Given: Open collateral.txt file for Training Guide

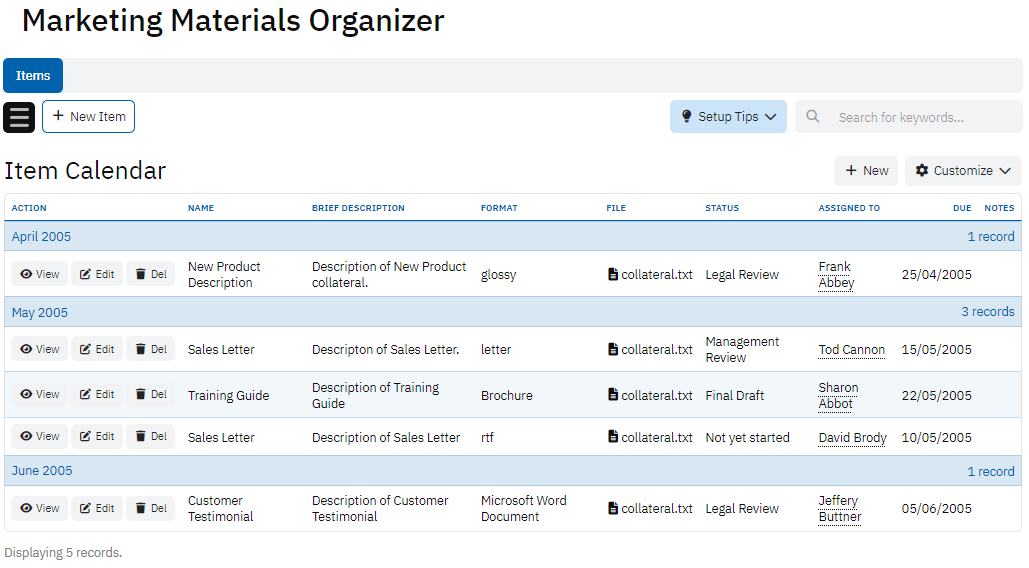Looking at the screenshot, I should click(650, 395).
